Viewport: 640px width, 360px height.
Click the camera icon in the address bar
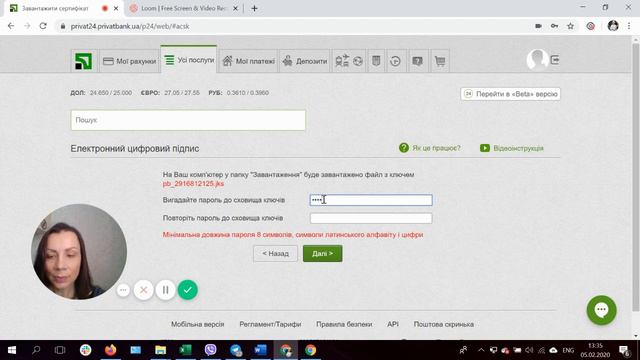538,26
